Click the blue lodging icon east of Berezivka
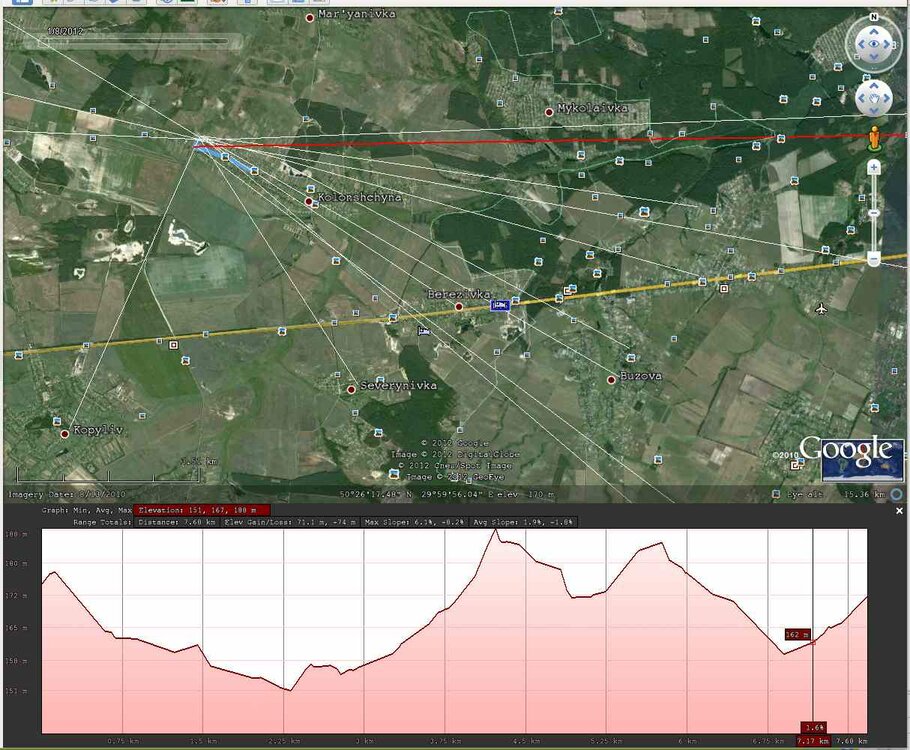 coord(500,305)
